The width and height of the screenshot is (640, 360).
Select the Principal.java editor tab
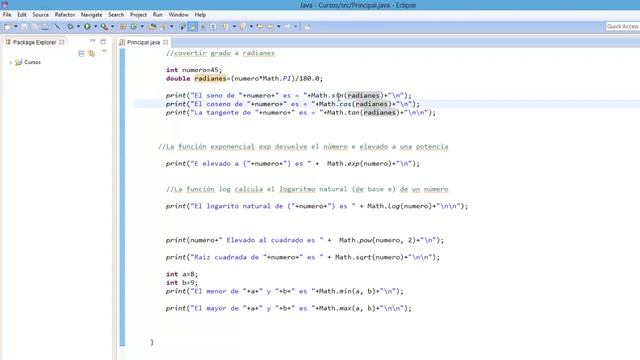coord(143,42)
